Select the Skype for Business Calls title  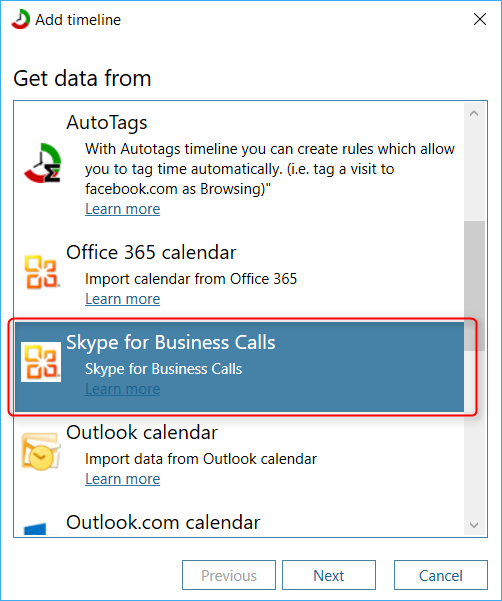pyautogui.click(x=171, y=342)
